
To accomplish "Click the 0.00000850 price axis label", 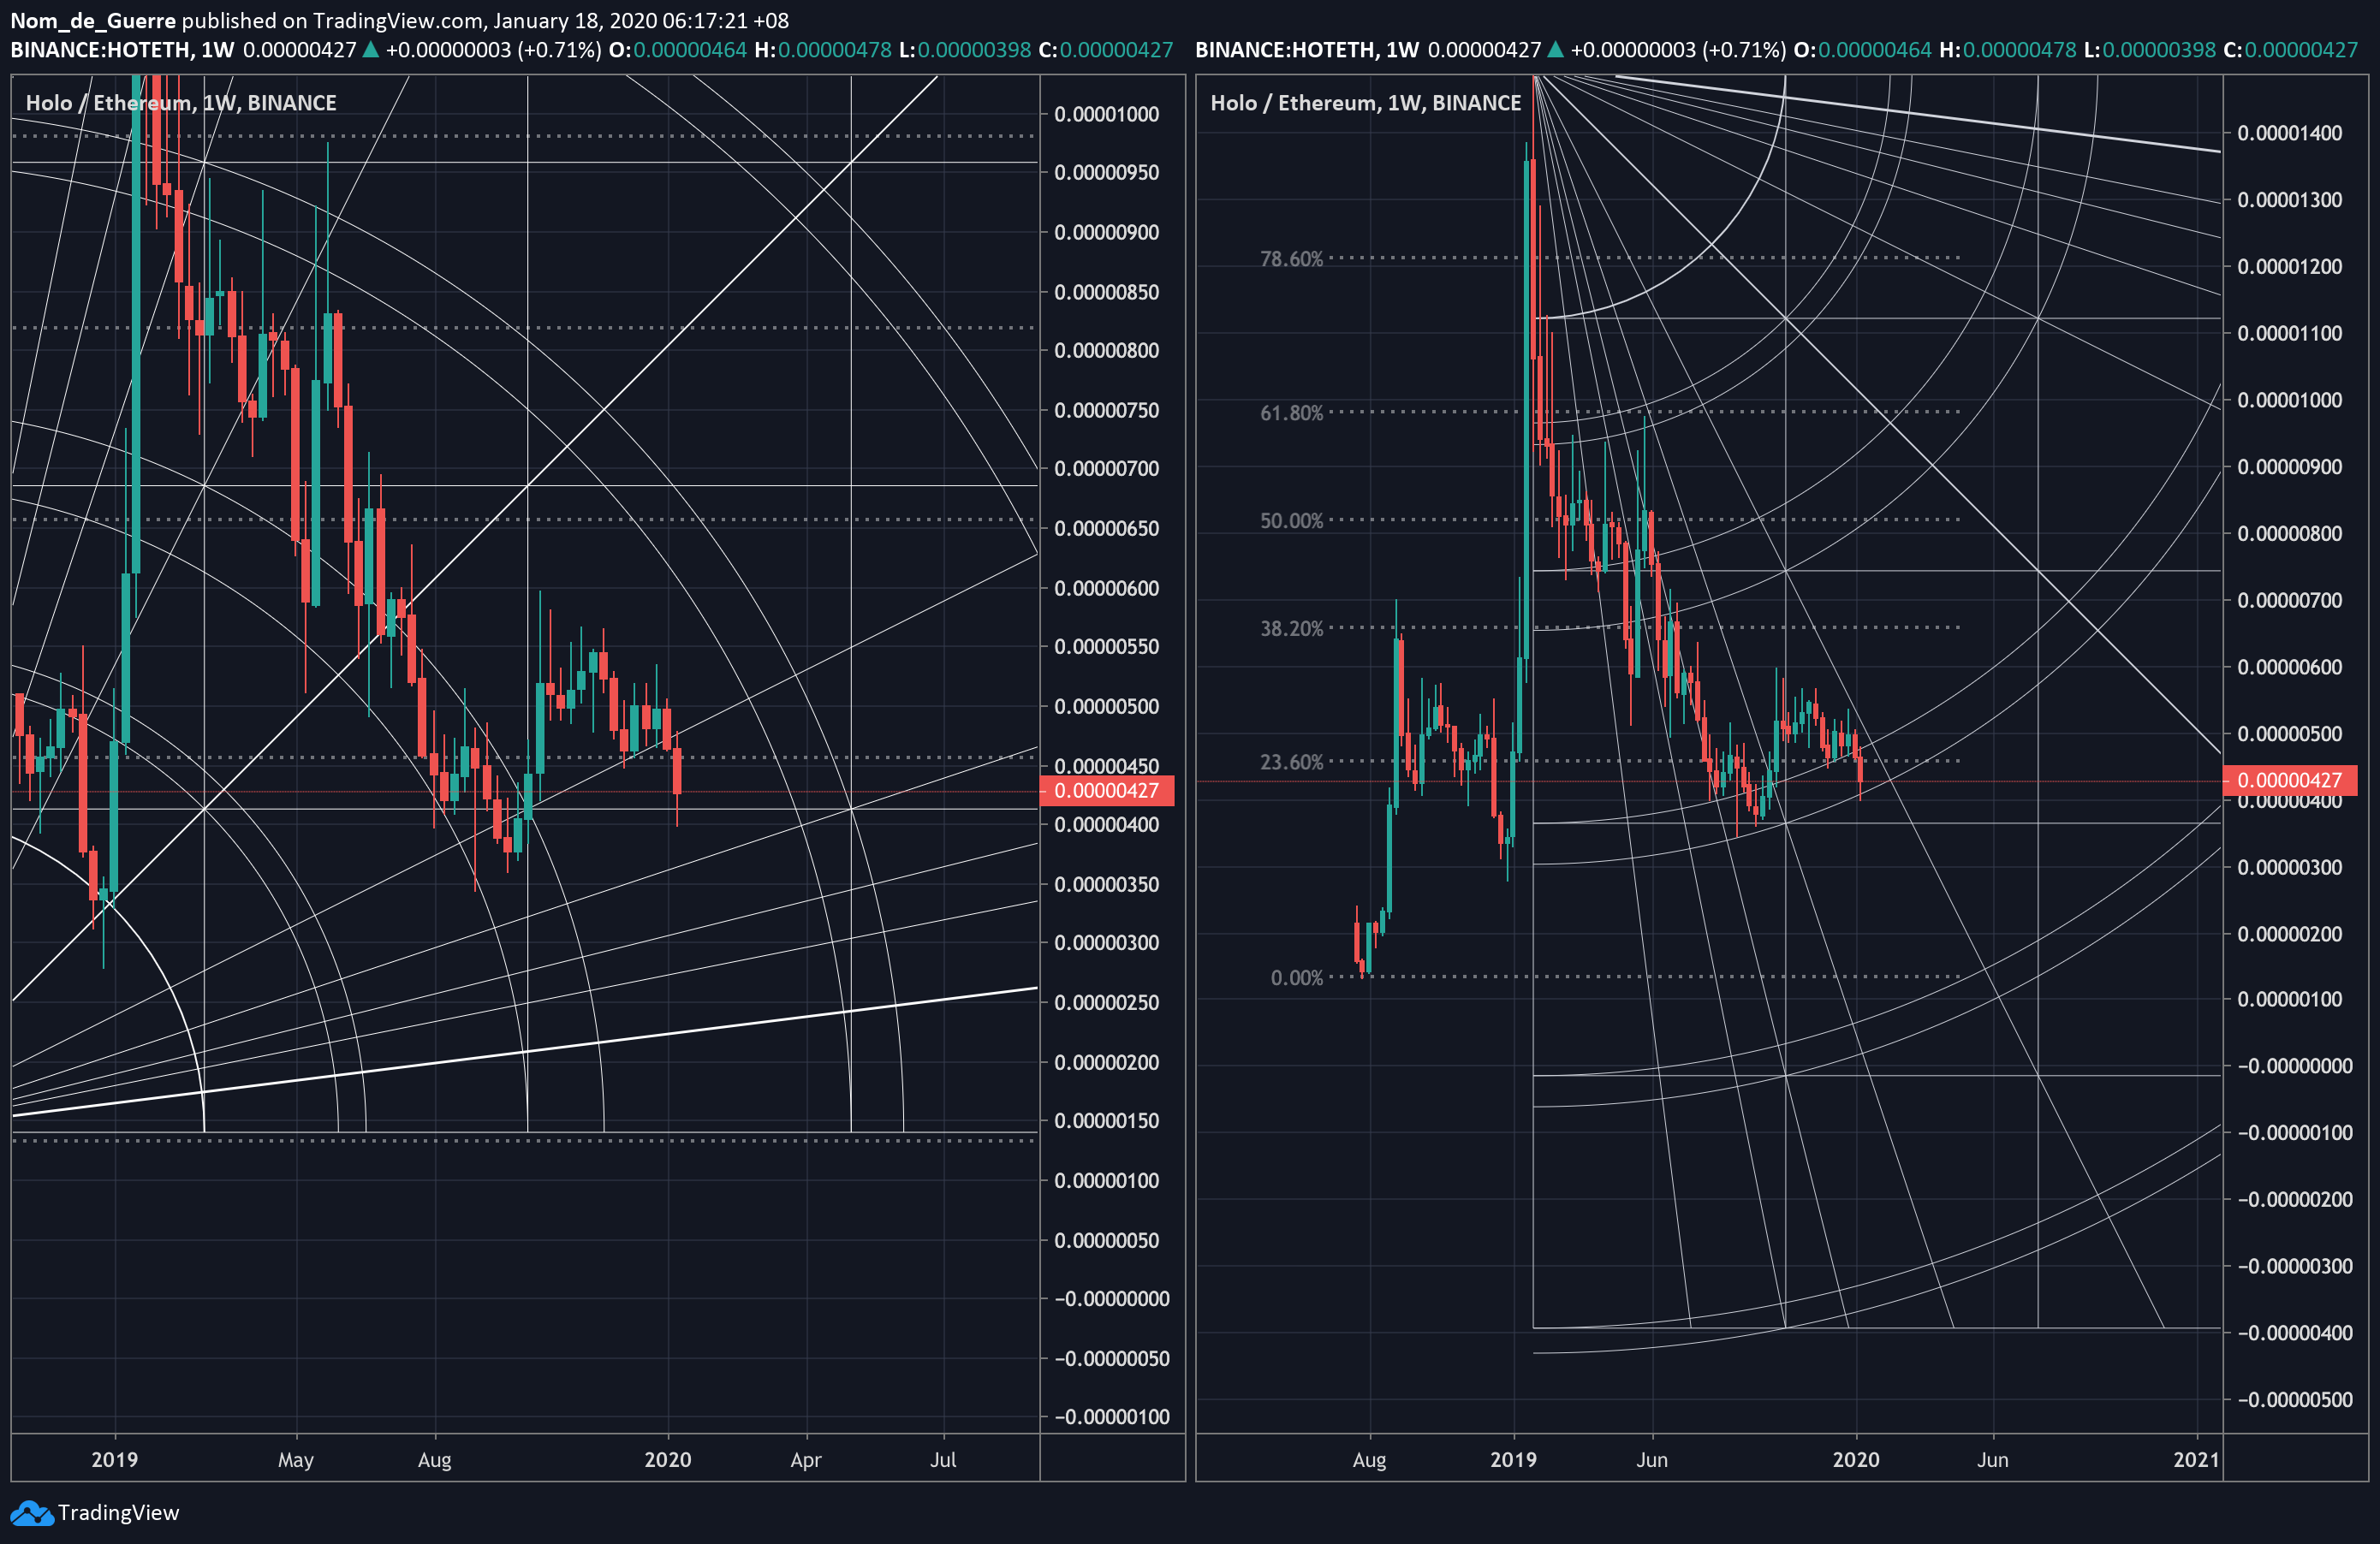I will tap(1107, 293).
